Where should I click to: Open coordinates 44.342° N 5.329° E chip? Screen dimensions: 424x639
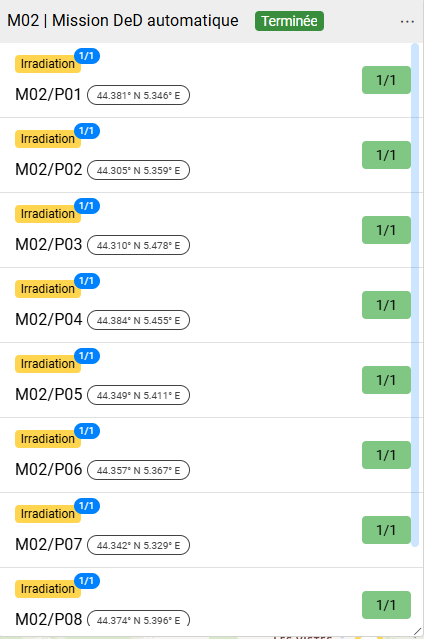(x=139, y=545)
